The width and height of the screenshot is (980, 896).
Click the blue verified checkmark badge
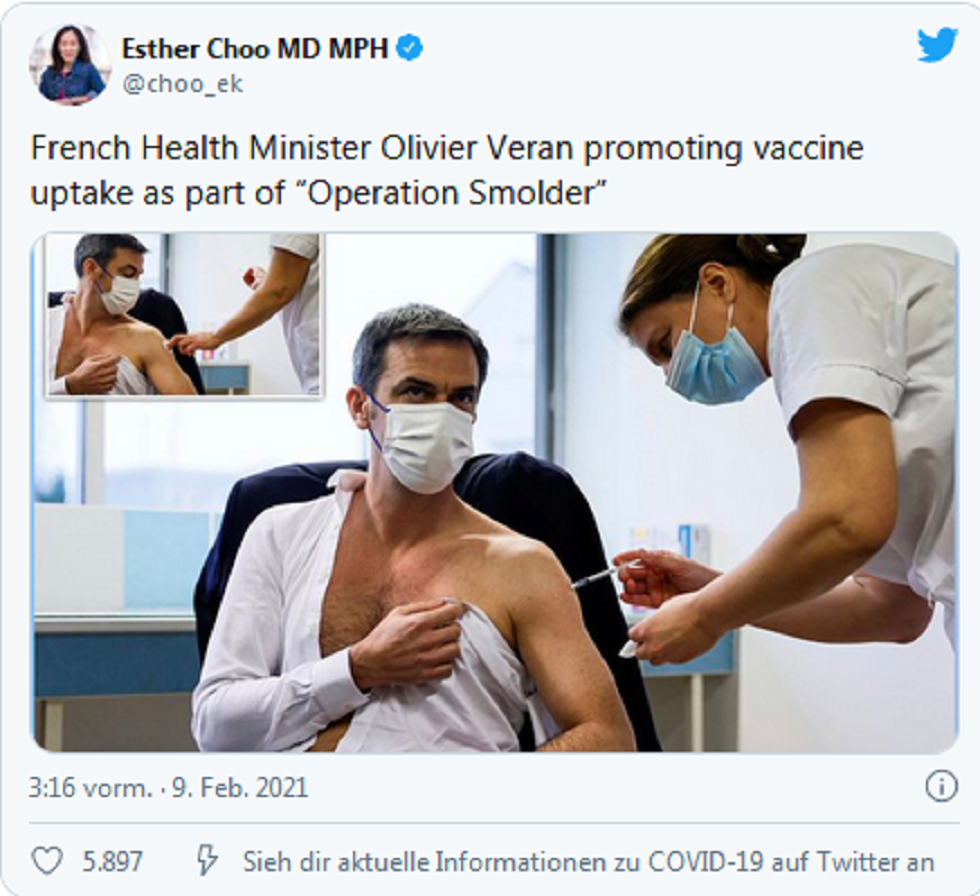point(410,48)
